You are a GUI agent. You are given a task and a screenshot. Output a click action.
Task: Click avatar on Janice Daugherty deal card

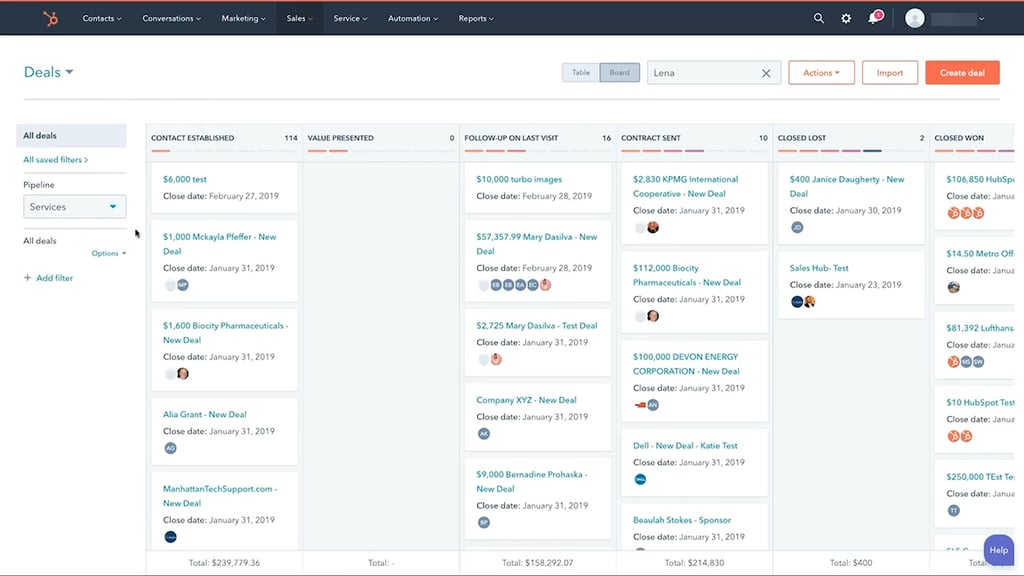(x=797, y=227)
